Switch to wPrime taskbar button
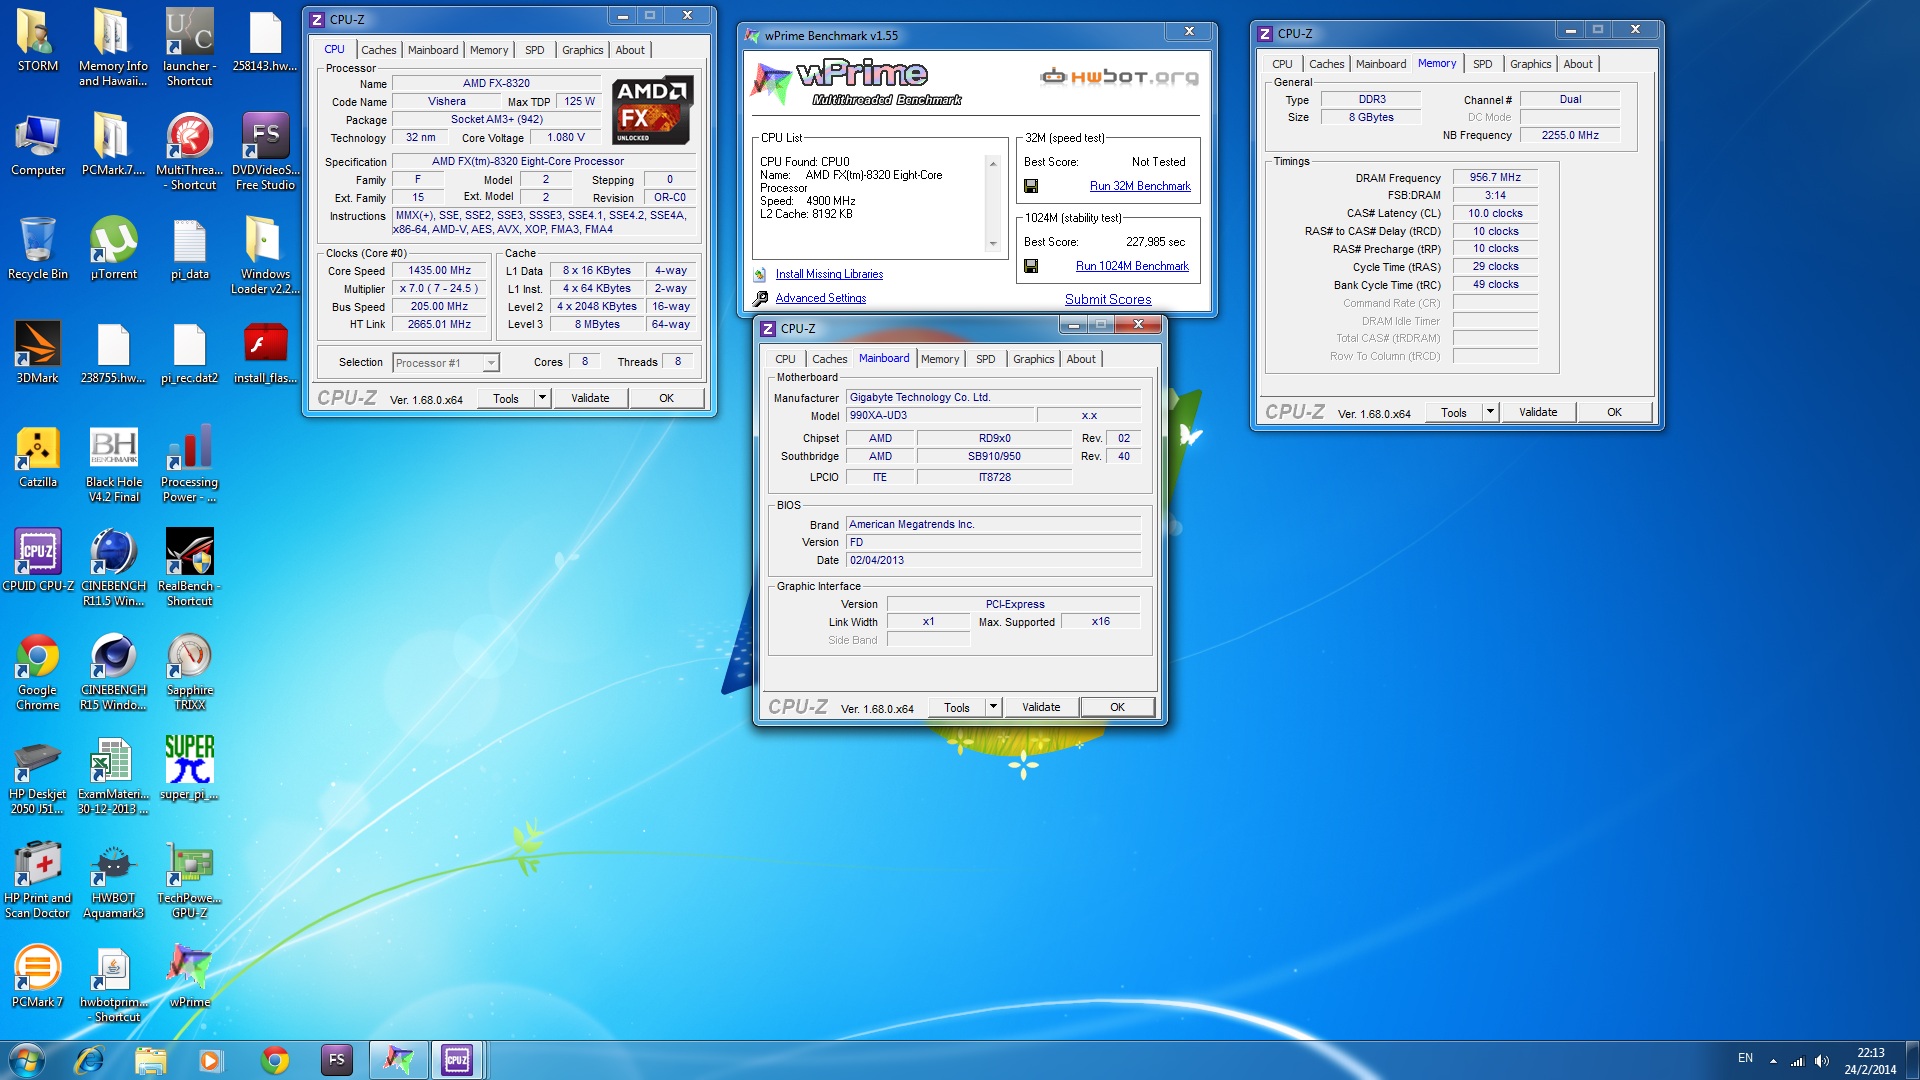1920x1080 pixels. [x=398, y=1060]
